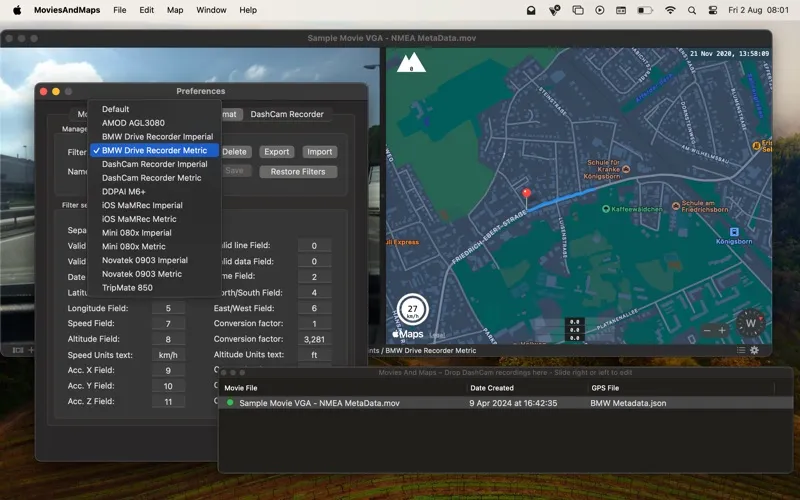Viewport: 800px width, 500px height.
Task: Select Mini 080x Imperial filter
Action: 155,233
